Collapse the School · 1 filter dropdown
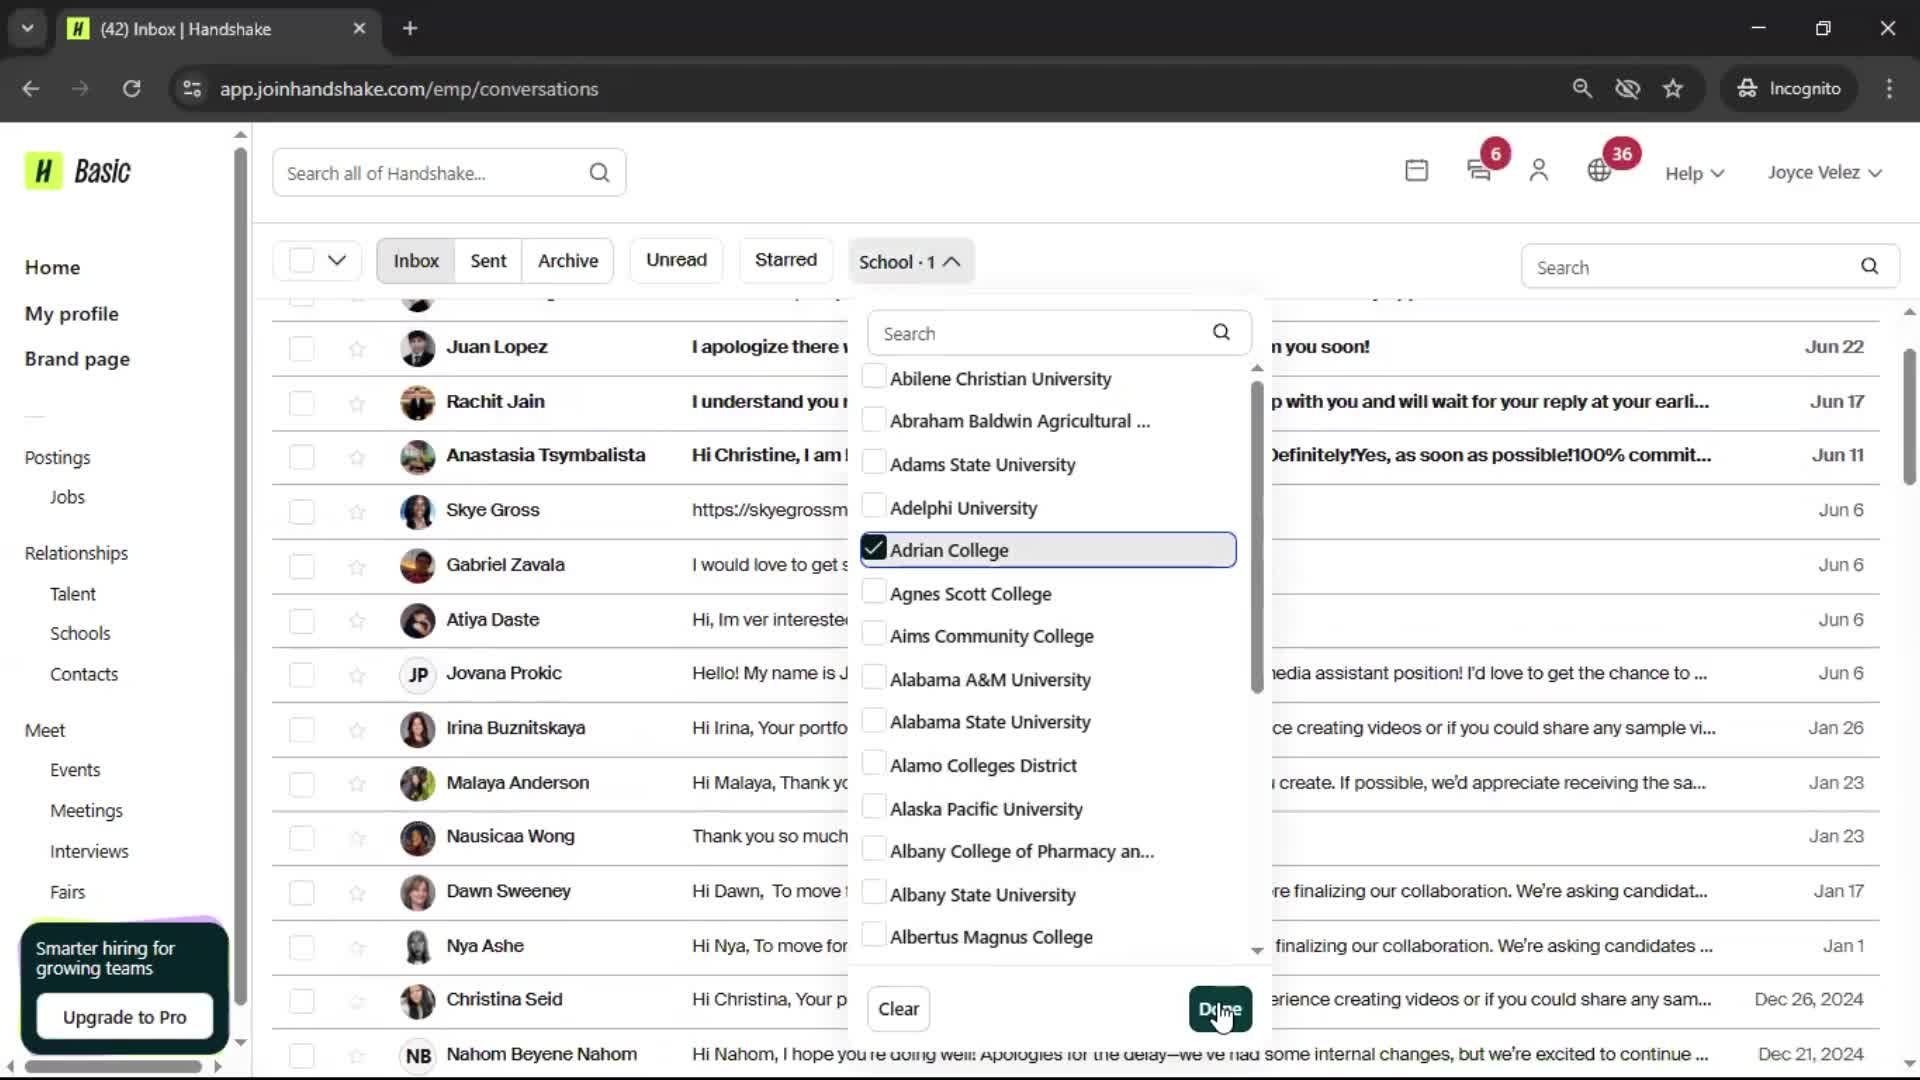 [910, 261]
